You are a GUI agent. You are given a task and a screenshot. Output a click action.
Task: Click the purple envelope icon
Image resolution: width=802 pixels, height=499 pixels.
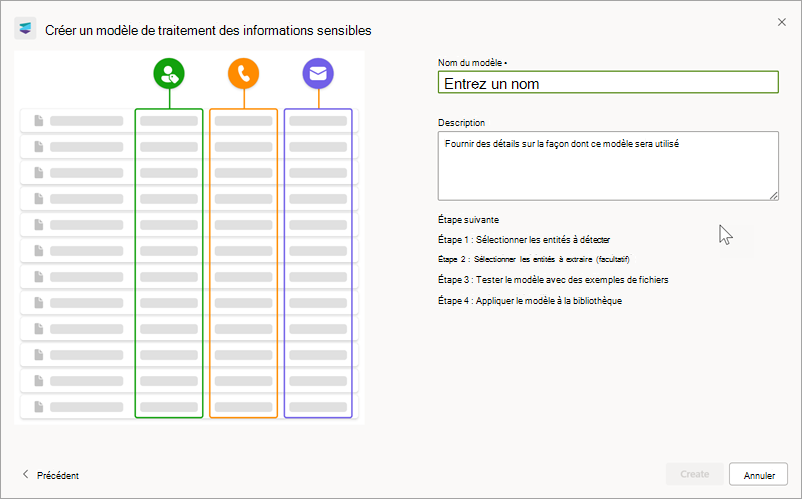318,74
